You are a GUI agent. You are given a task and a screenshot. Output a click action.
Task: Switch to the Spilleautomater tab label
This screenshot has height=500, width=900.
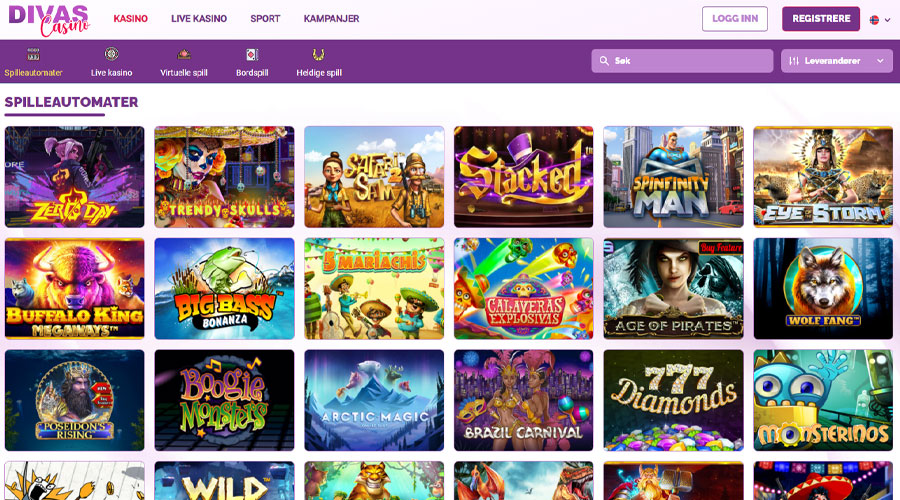pos(33,72)
